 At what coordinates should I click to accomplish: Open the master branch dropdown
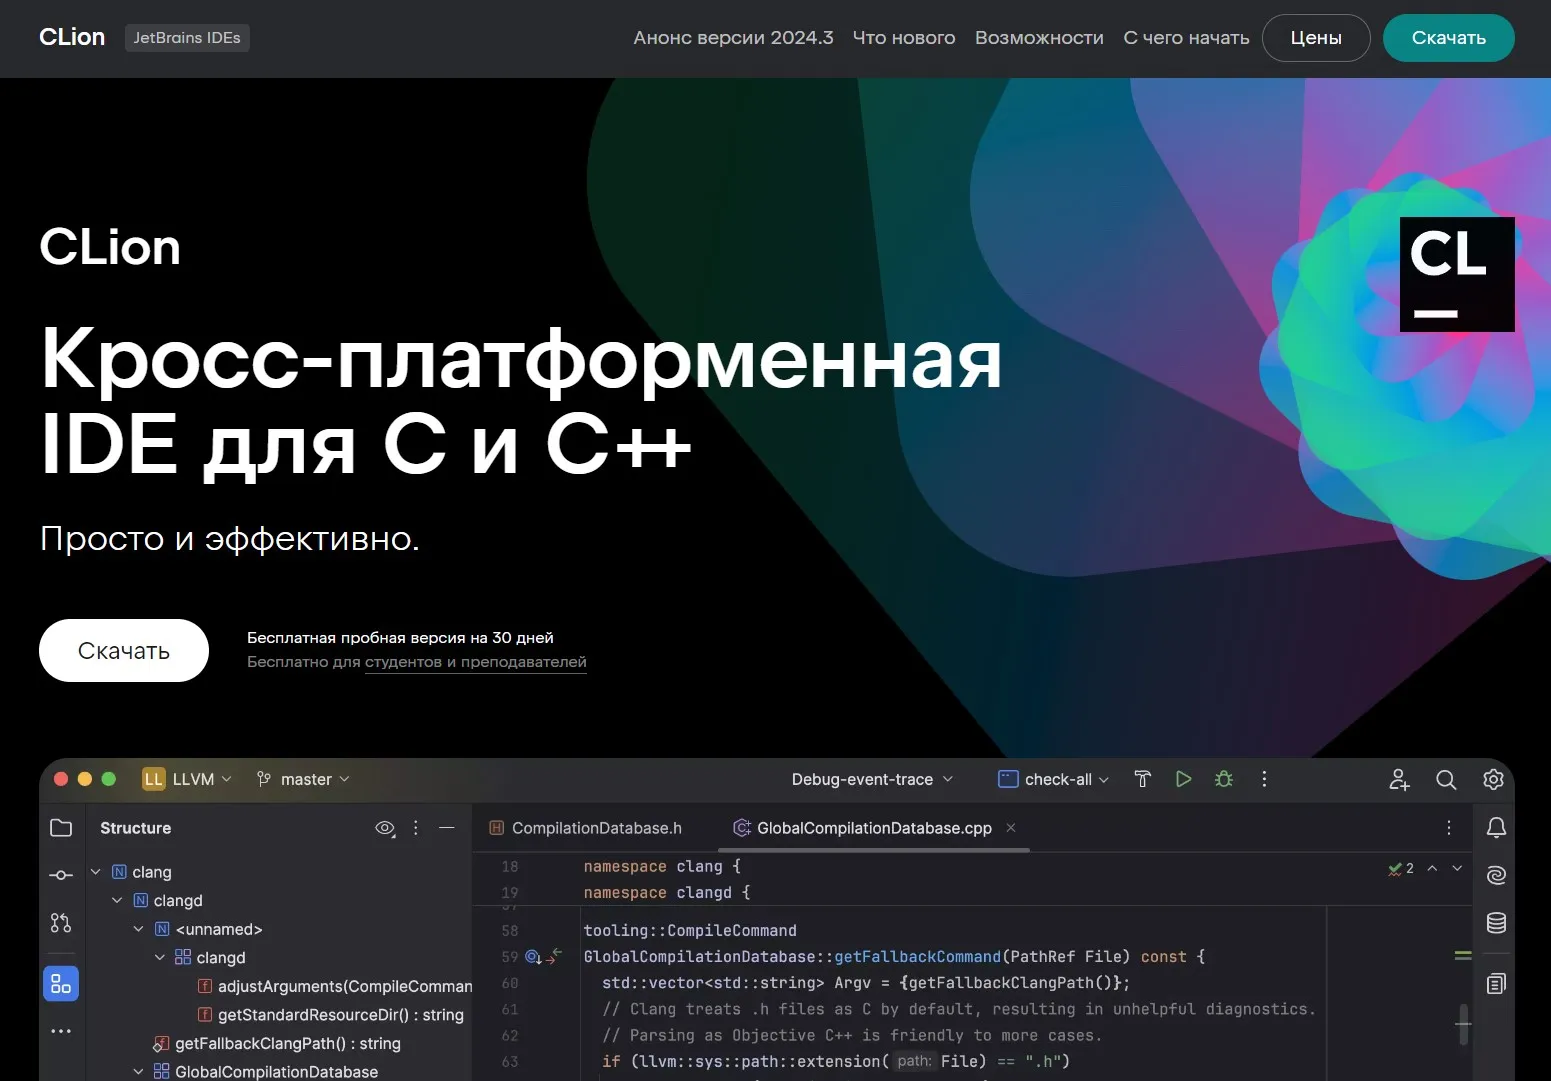click(x=303, y=779)
